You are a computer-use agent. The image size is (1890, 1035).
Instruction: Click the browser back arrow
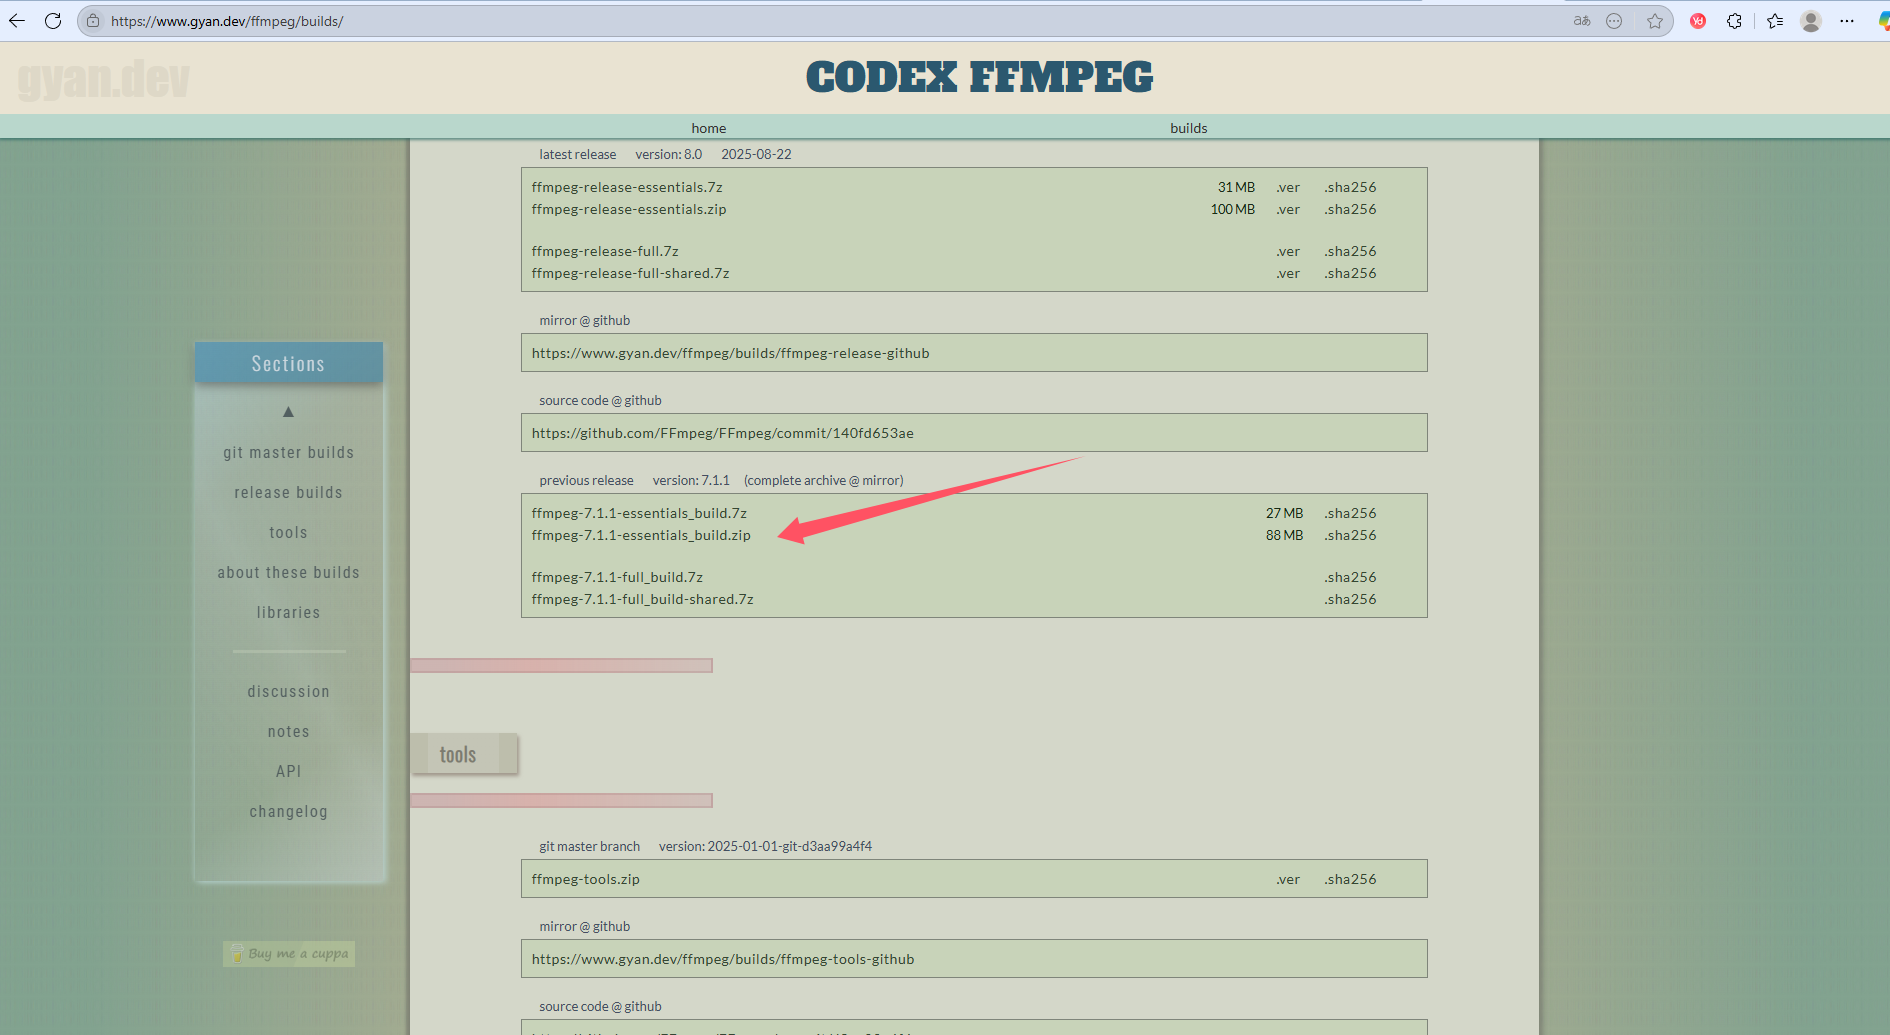(17, 21)
